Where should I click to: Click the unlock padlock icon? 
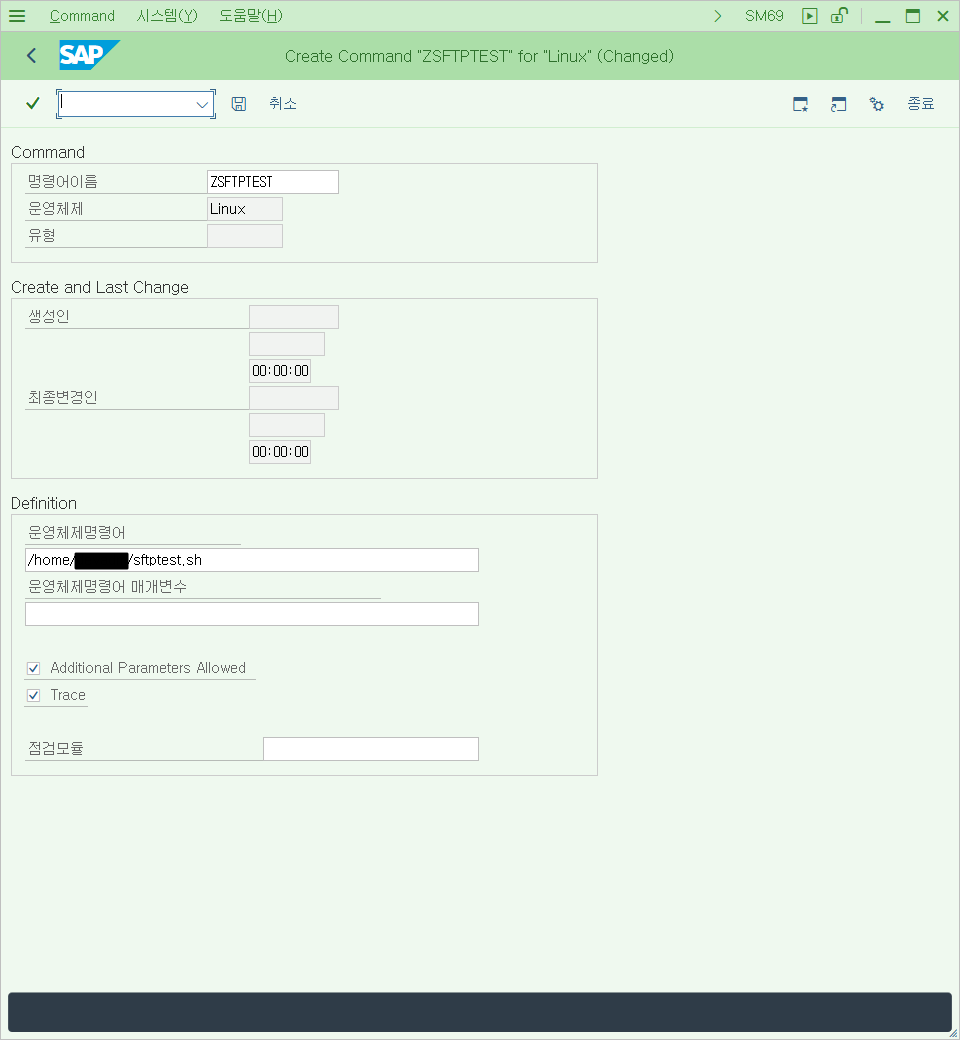(839, 15)
